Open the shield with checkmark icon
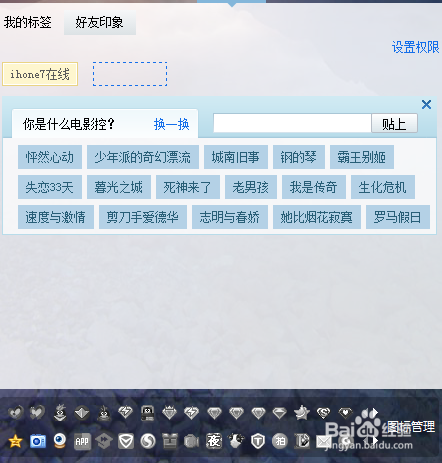The image size is (442, 463). [126, 442]
